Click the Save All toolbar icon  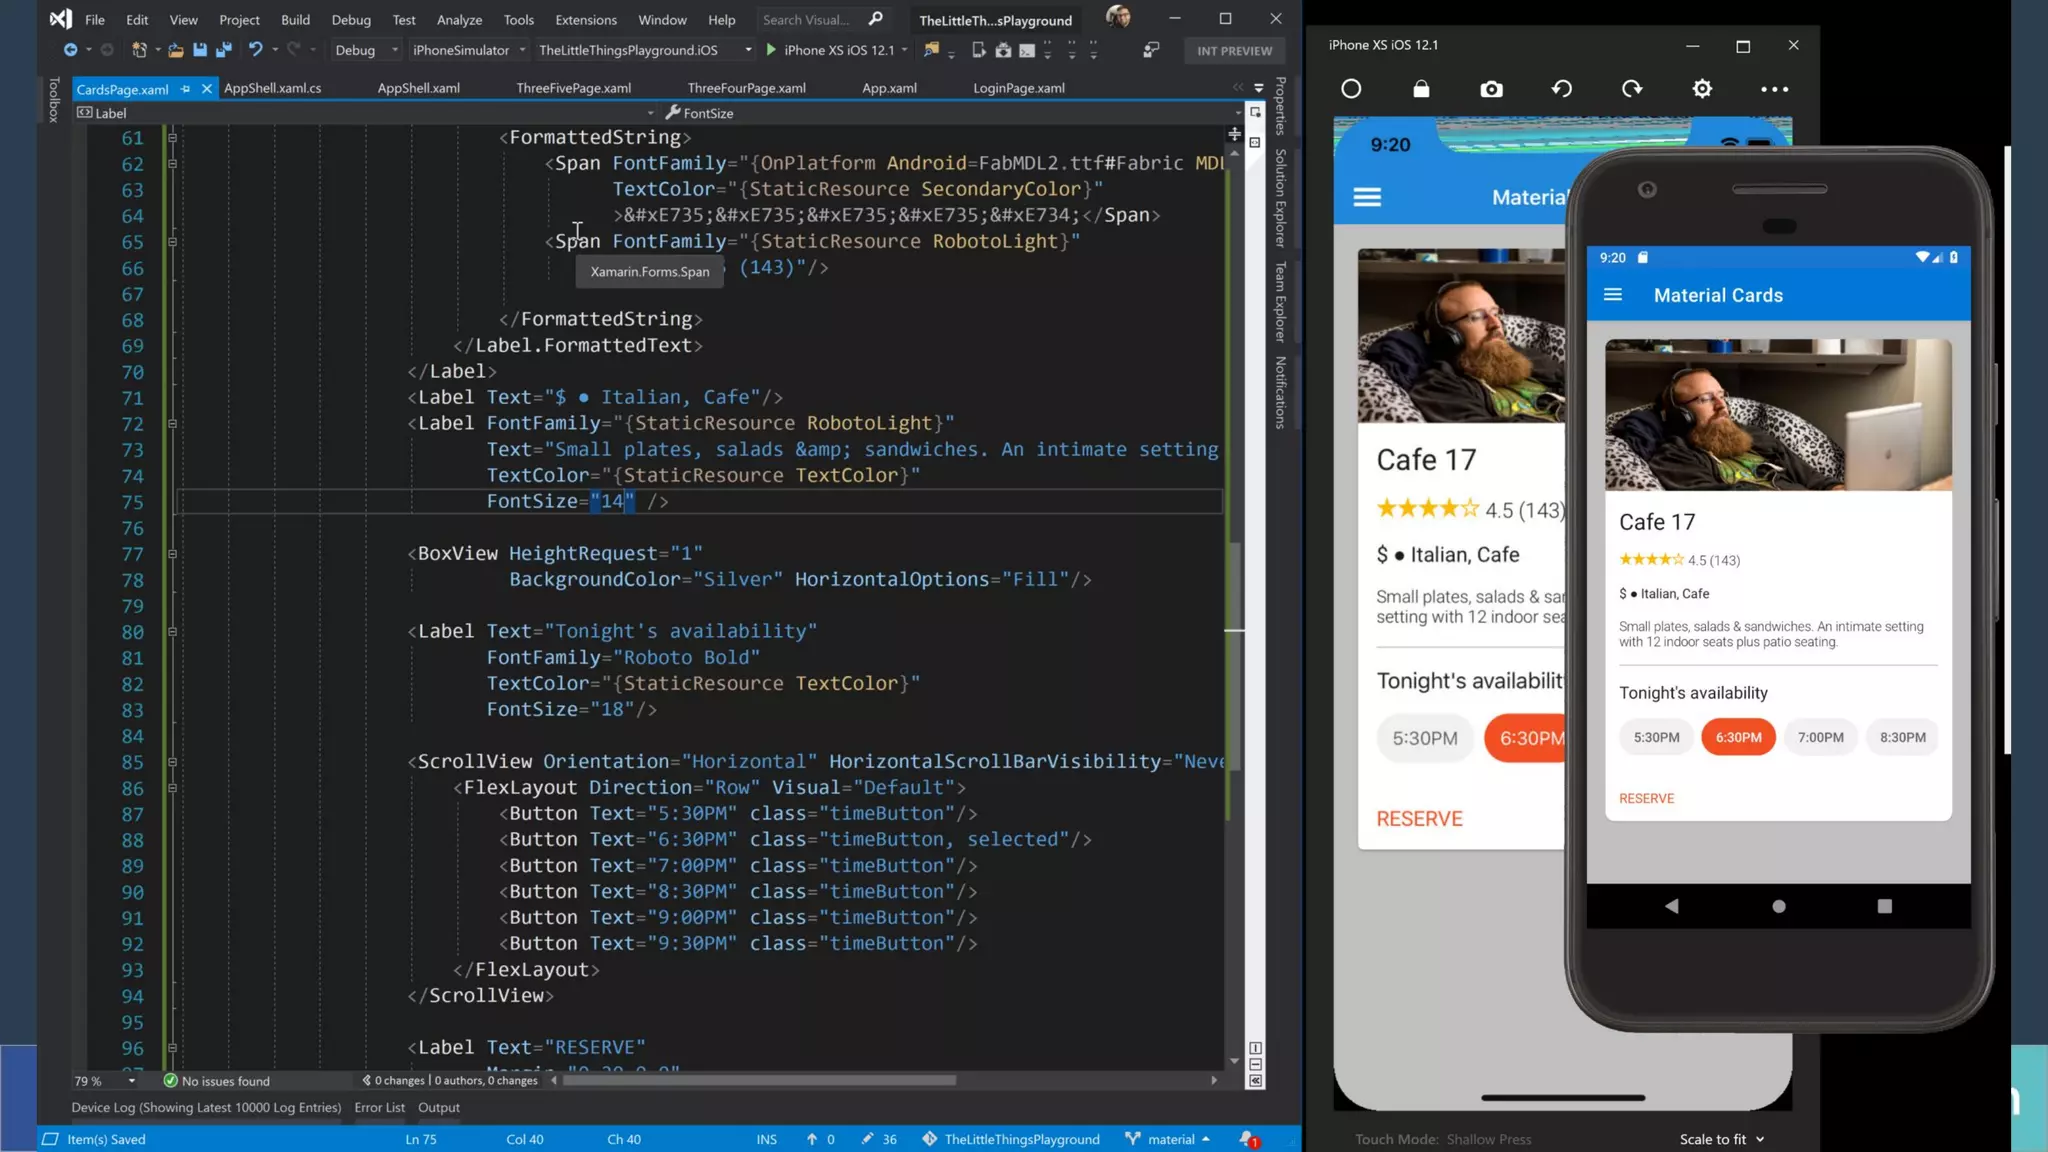[224, 50]
